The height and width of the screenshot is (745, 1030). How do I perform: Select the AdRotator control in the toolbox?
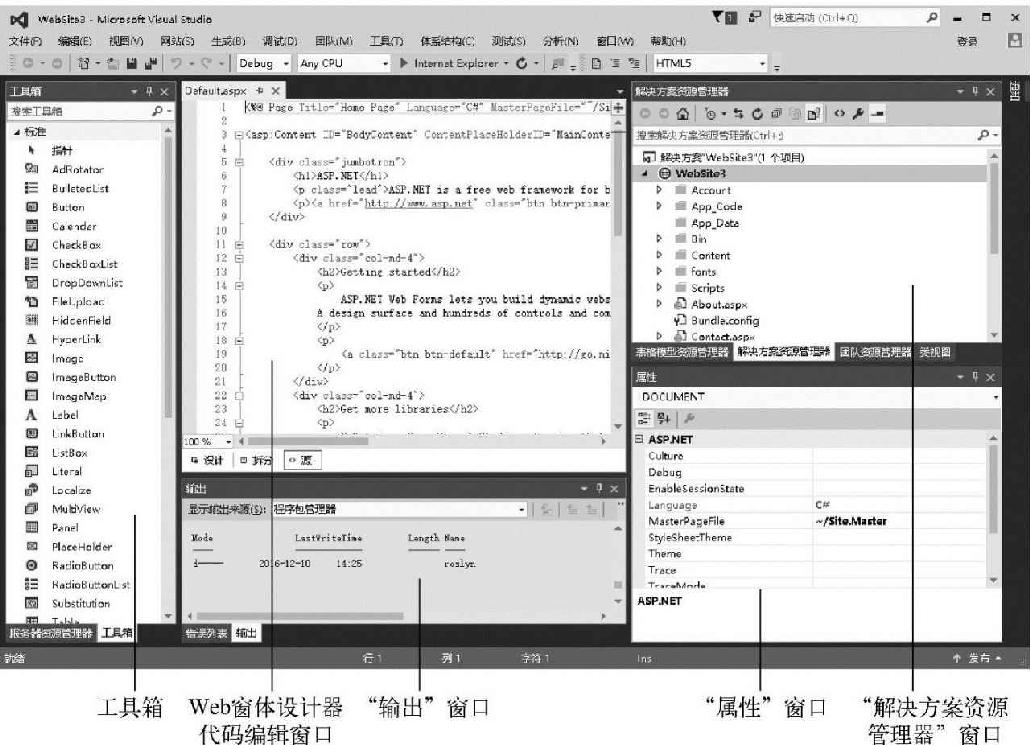pos(78,169)
